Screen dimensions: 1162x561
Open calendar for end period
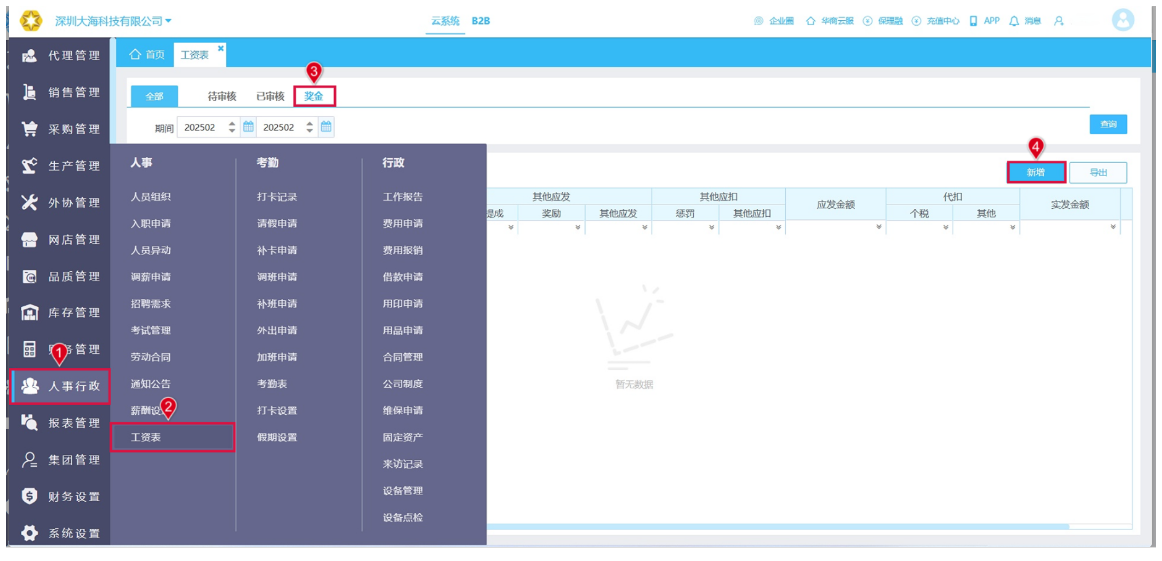coord(326,127)
